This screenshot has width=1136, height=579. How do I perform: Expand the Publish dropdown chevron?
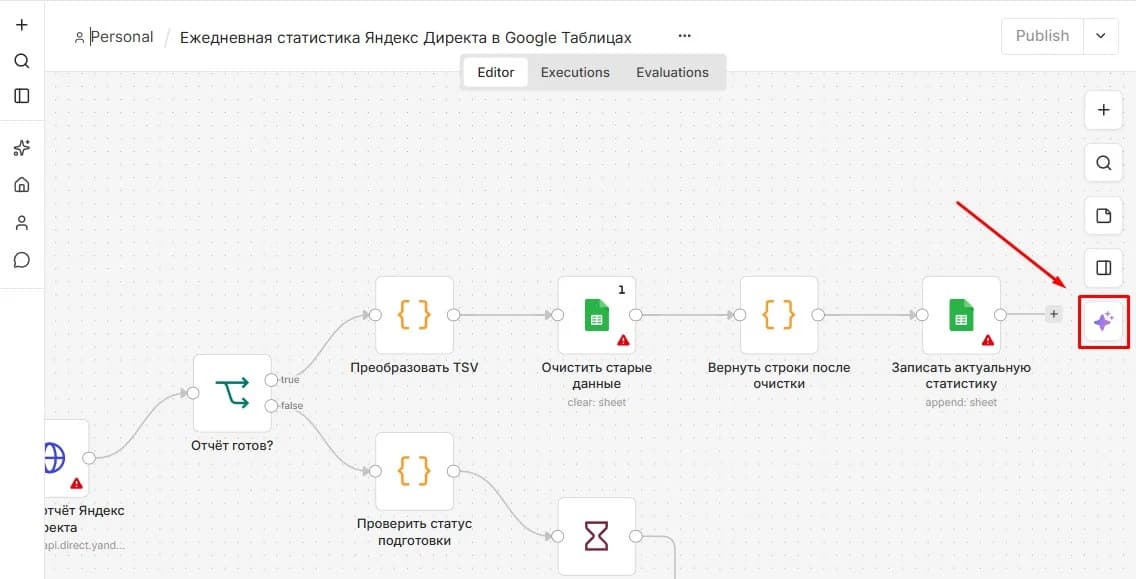tap(1101, 36)
